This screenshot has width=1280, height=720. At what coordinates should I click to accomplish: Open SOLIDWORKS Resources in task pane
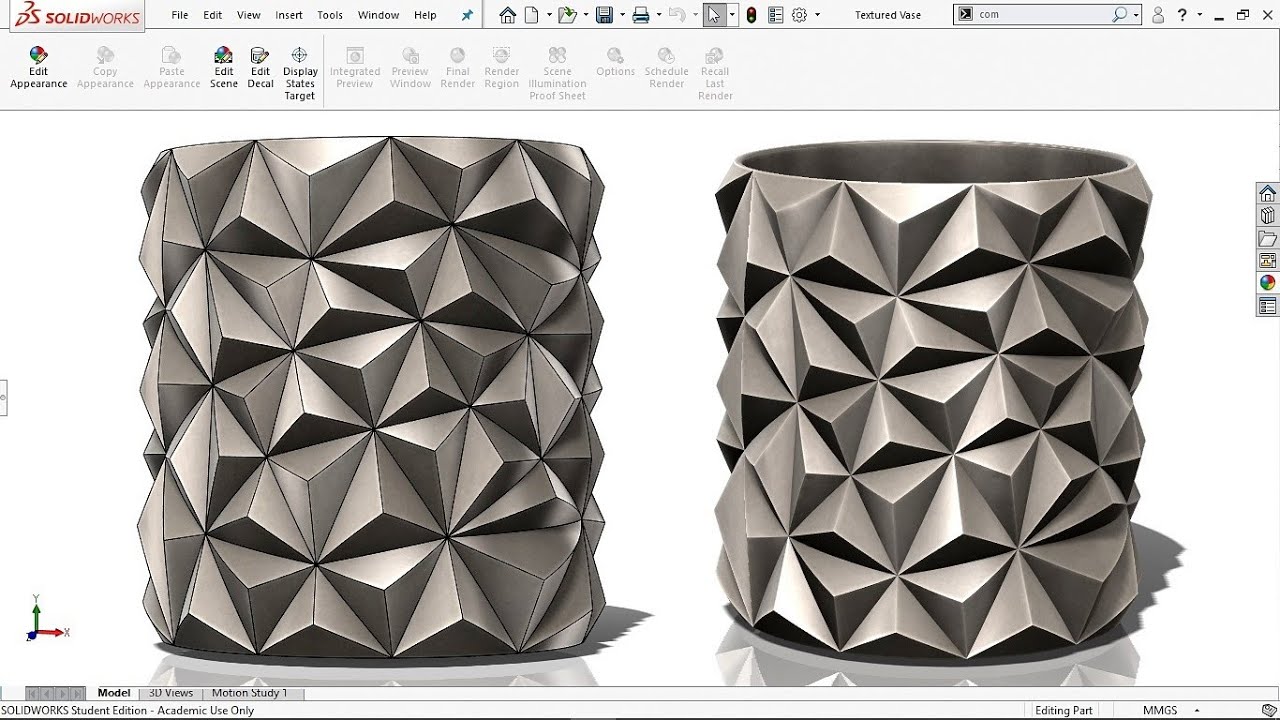point(1268,193)
